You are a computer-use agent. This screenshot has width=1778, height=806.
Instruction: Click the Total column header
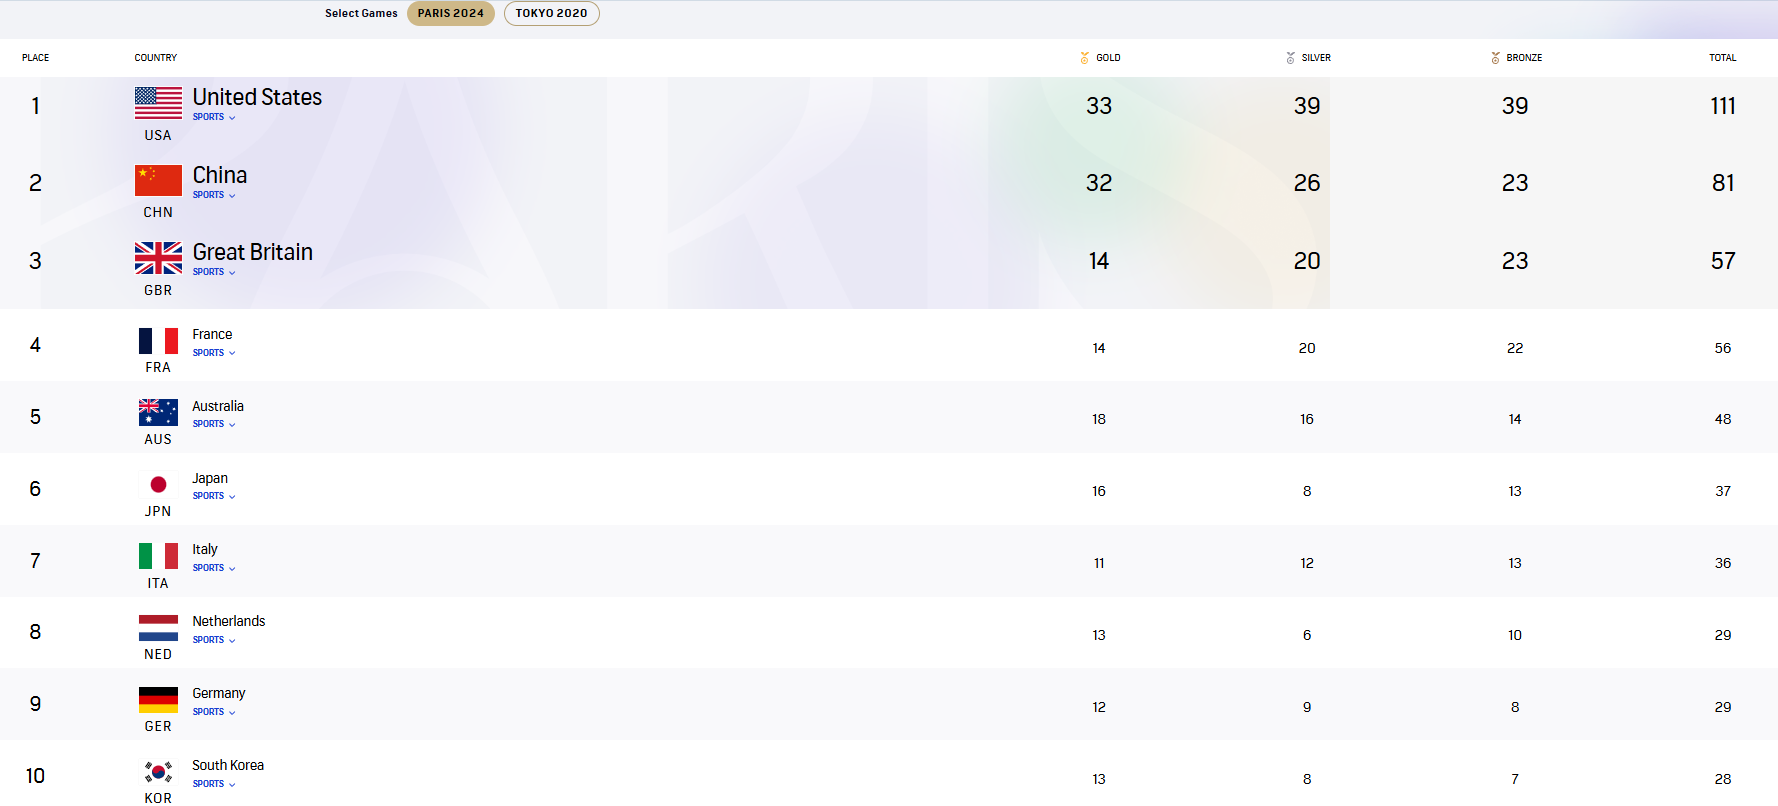[1722, 58]
